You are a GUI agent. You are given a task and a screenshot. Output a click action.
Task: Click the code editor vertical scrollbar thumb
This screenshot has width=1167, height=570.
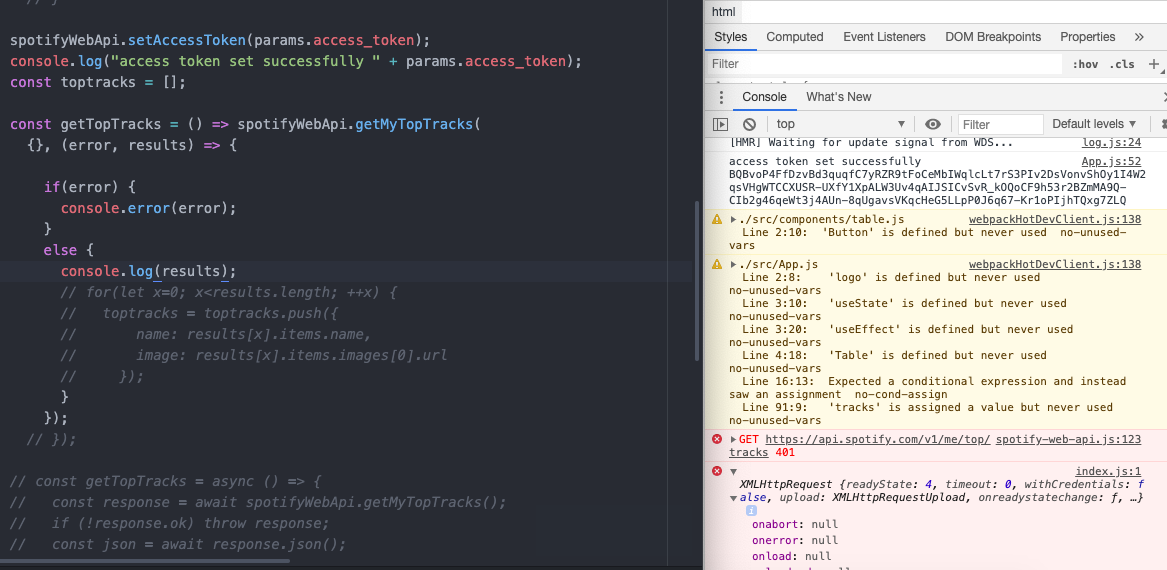pos(697,281)
